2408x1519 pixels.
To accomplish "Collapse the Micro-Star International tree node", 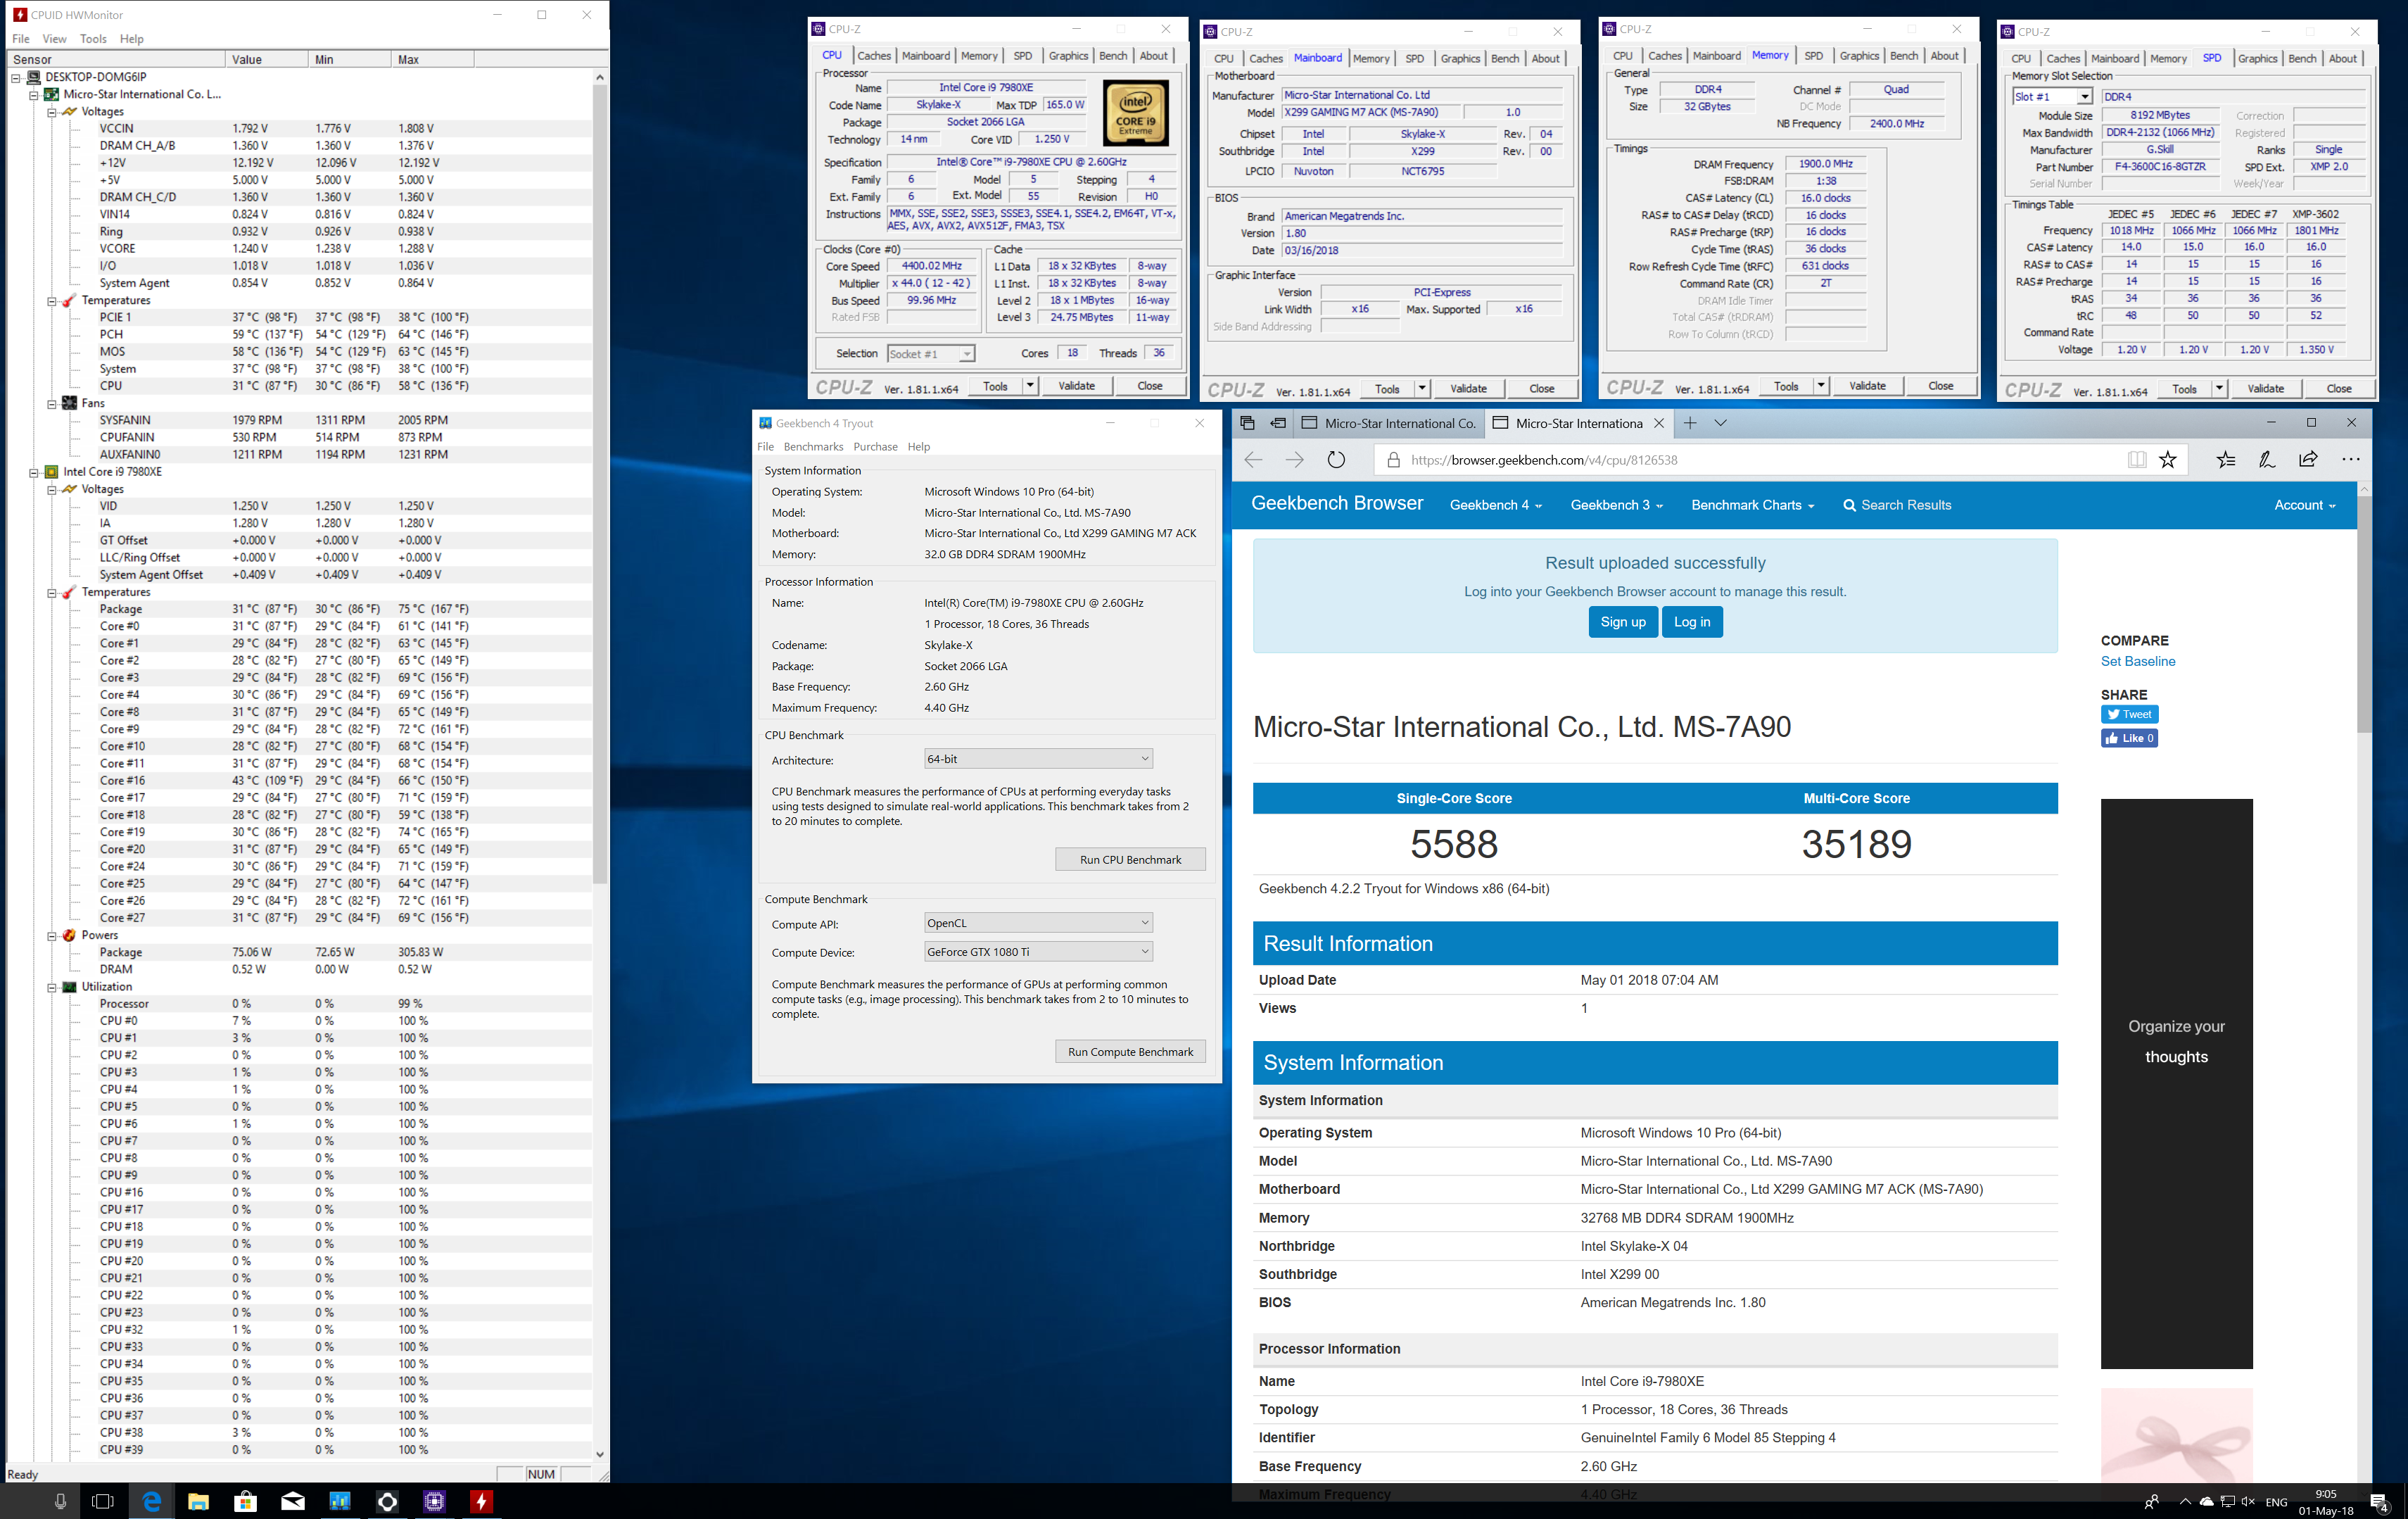I will point(33,95).
